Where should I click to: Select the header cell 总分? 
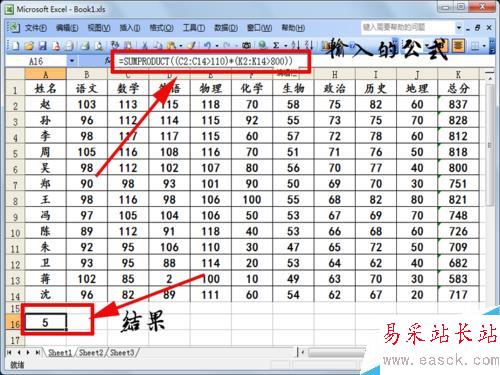(458, 88)
